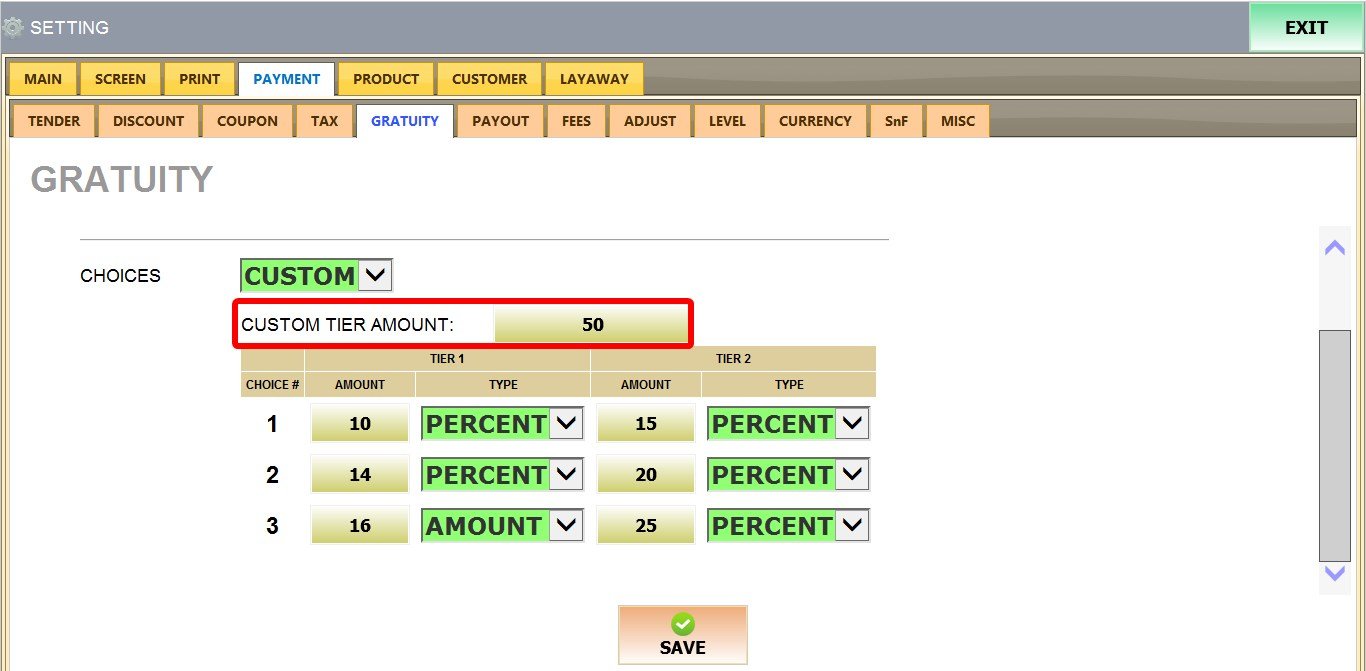
Task: Select the CURRENCY sub-tab
Action: point(815,121)
